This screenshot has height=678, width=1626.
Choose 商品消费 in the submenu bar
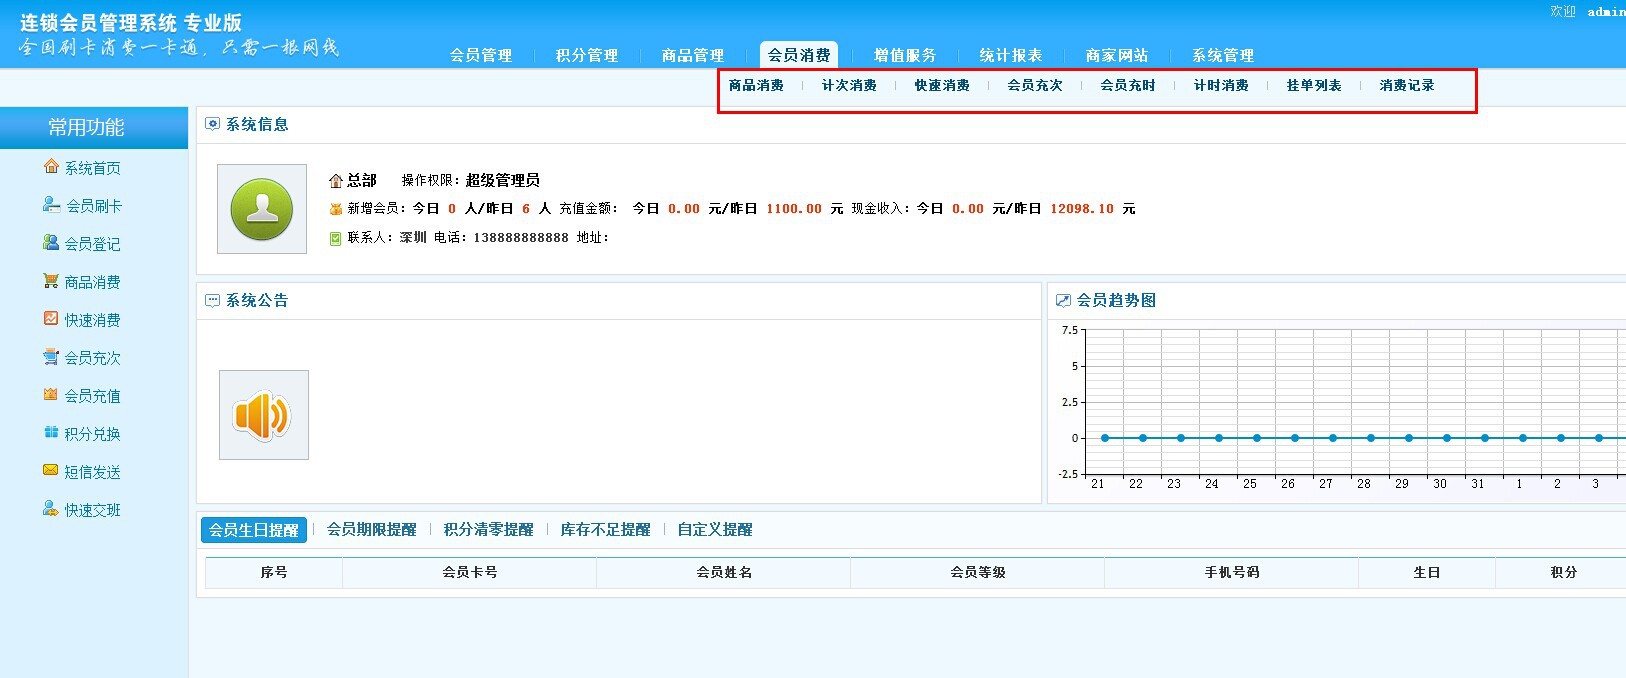756,85
